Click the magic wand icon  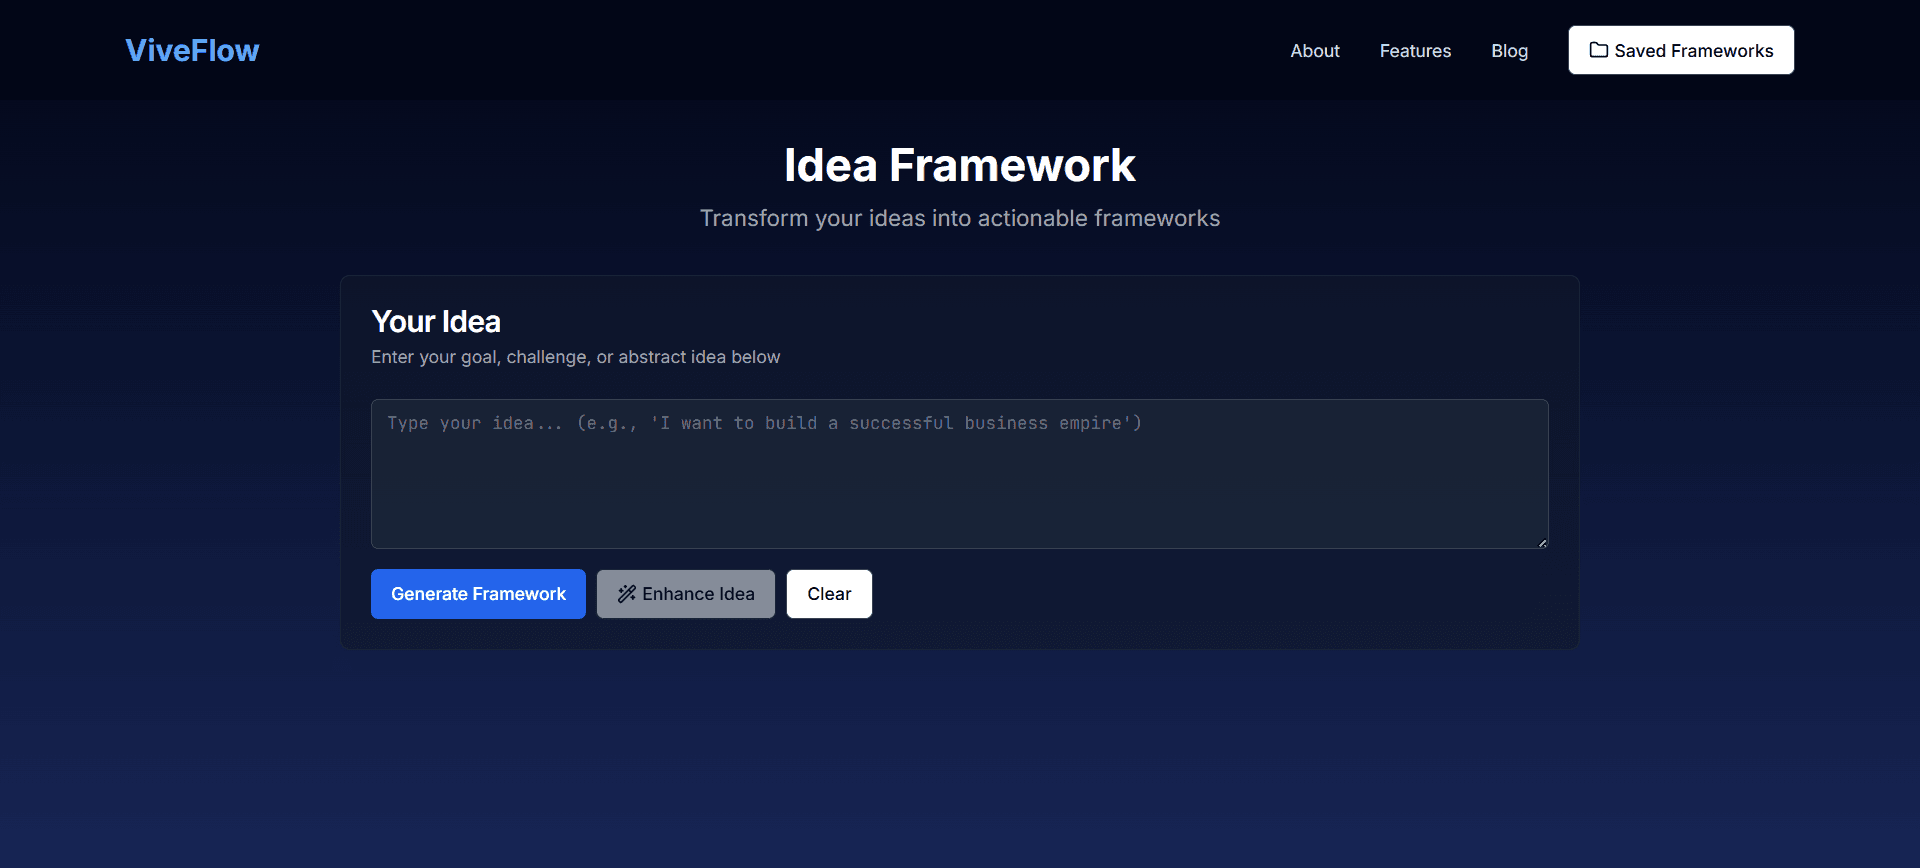(627, 594)
